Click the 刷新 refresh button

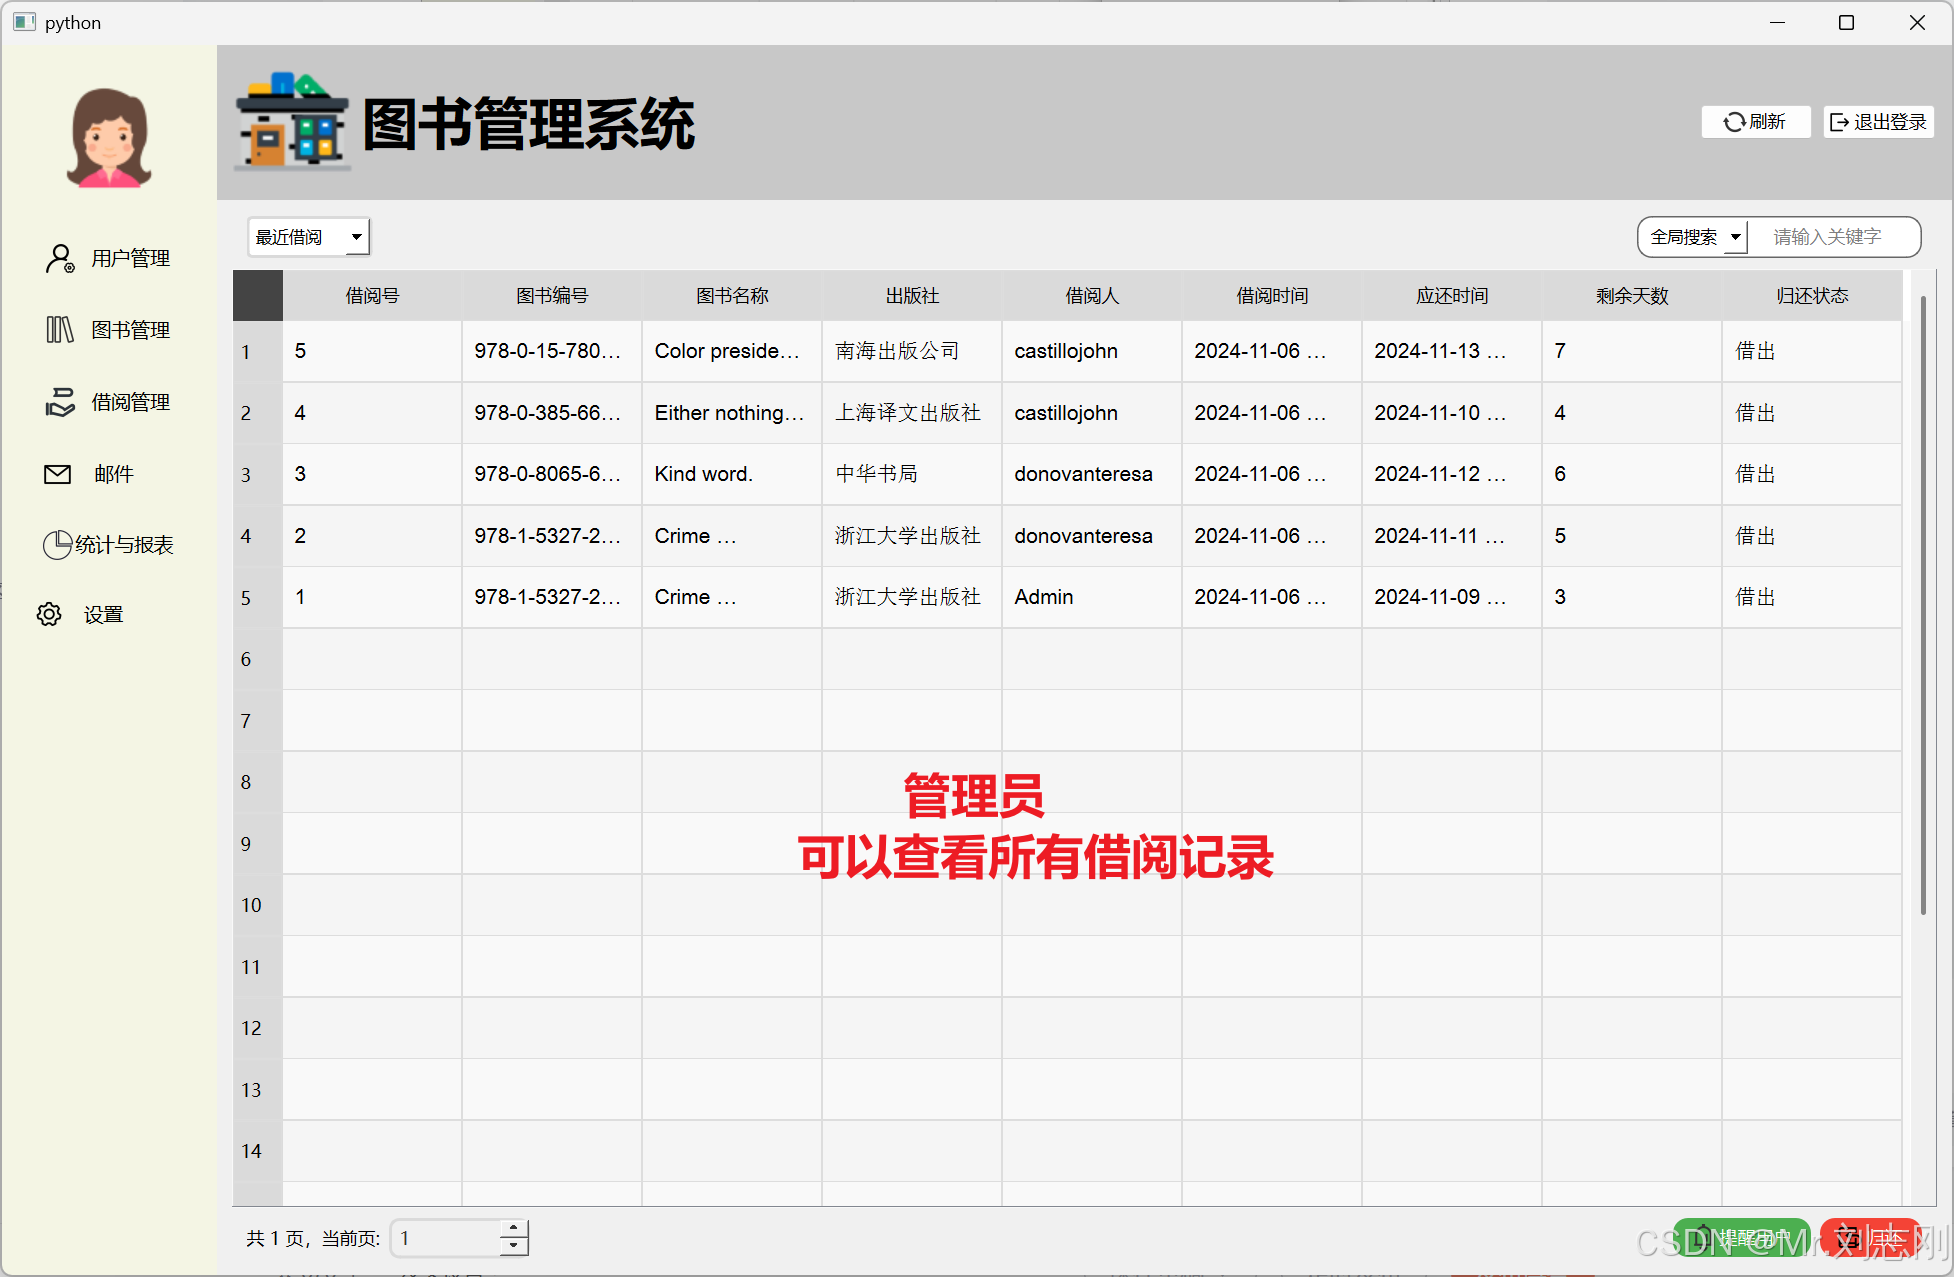pos(1755,122)
